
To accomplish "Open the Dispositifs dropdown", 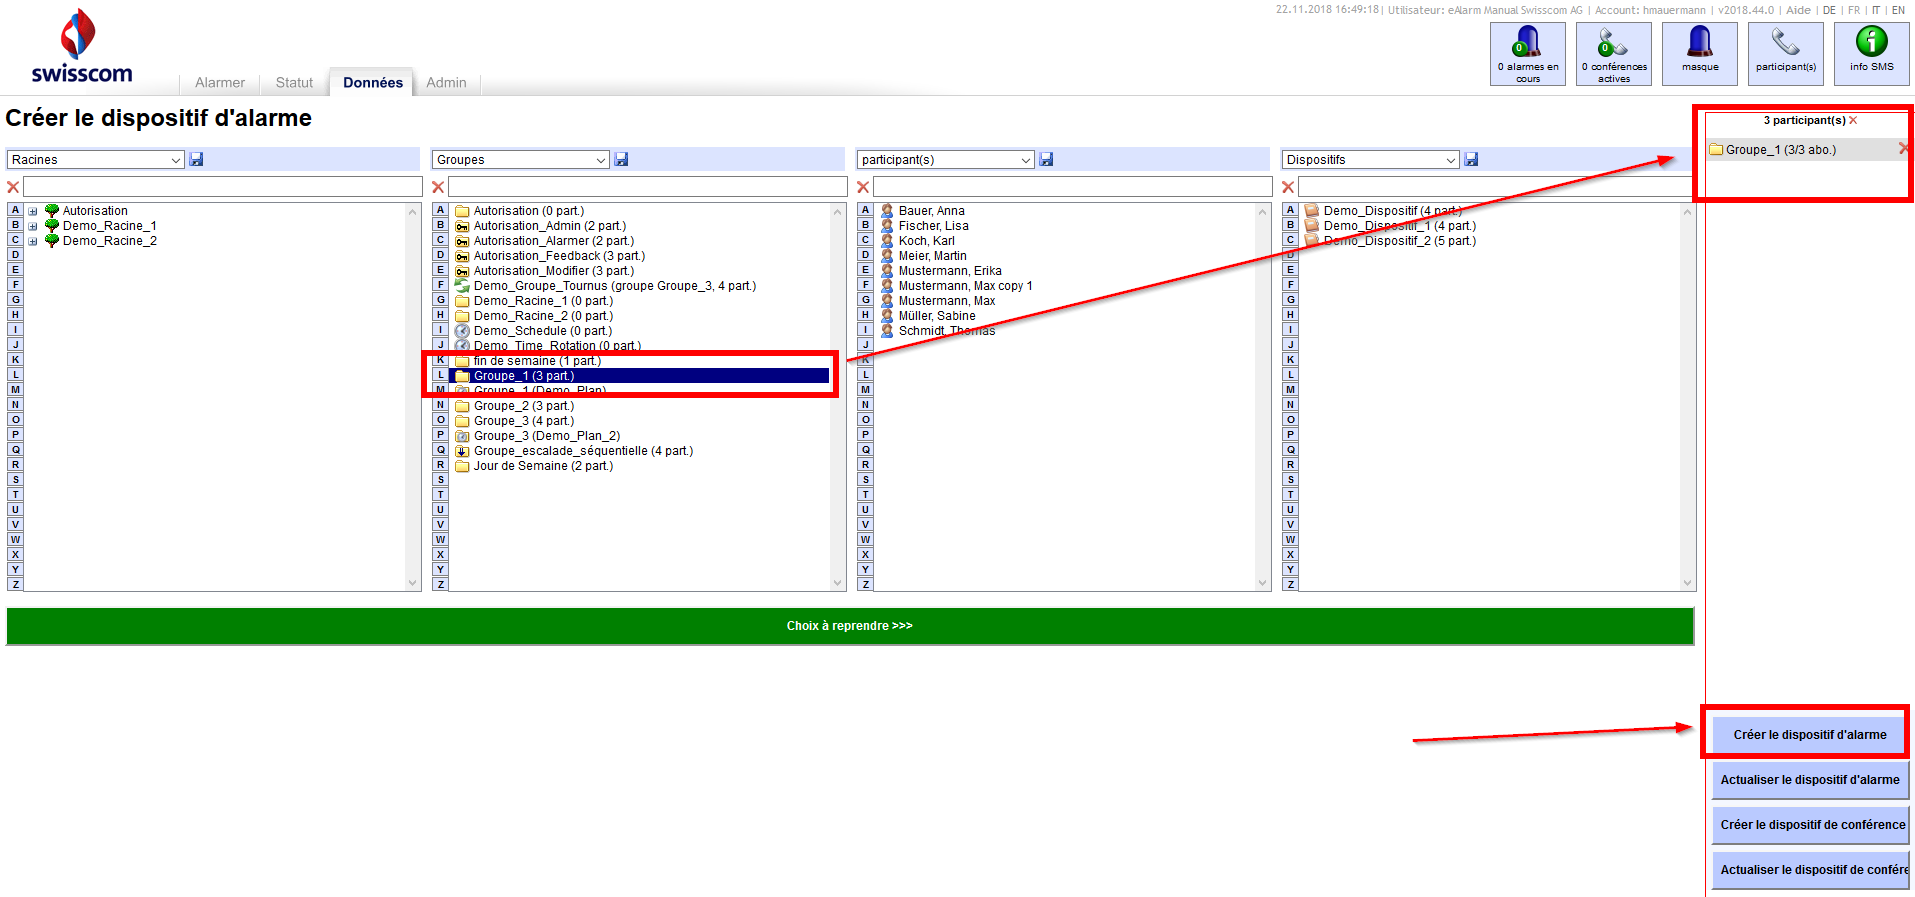I will [1370, 160].
